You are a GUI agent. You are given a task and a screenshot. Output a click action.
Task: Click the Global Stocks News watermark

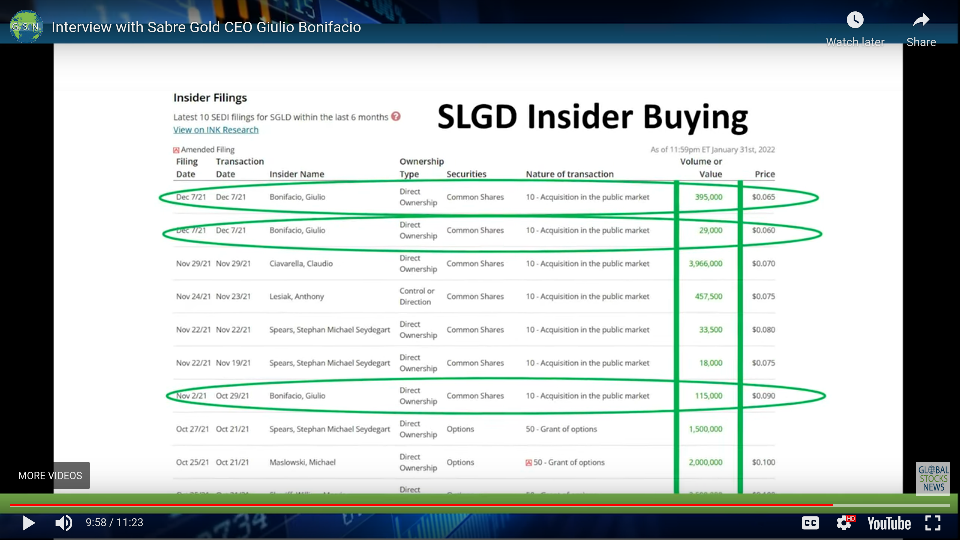pyautogui.click(x=932, y=478)
